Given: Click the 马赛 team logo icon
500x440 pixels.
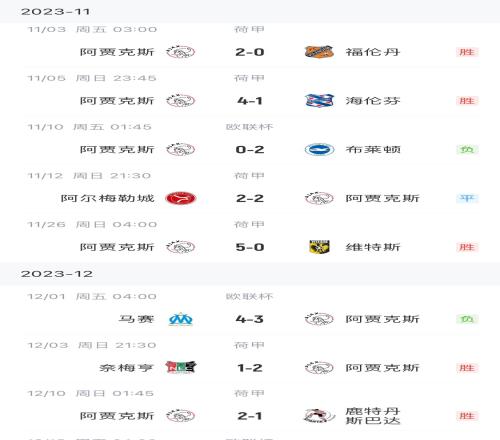Looking at the screenshot, I should point(180,319).
